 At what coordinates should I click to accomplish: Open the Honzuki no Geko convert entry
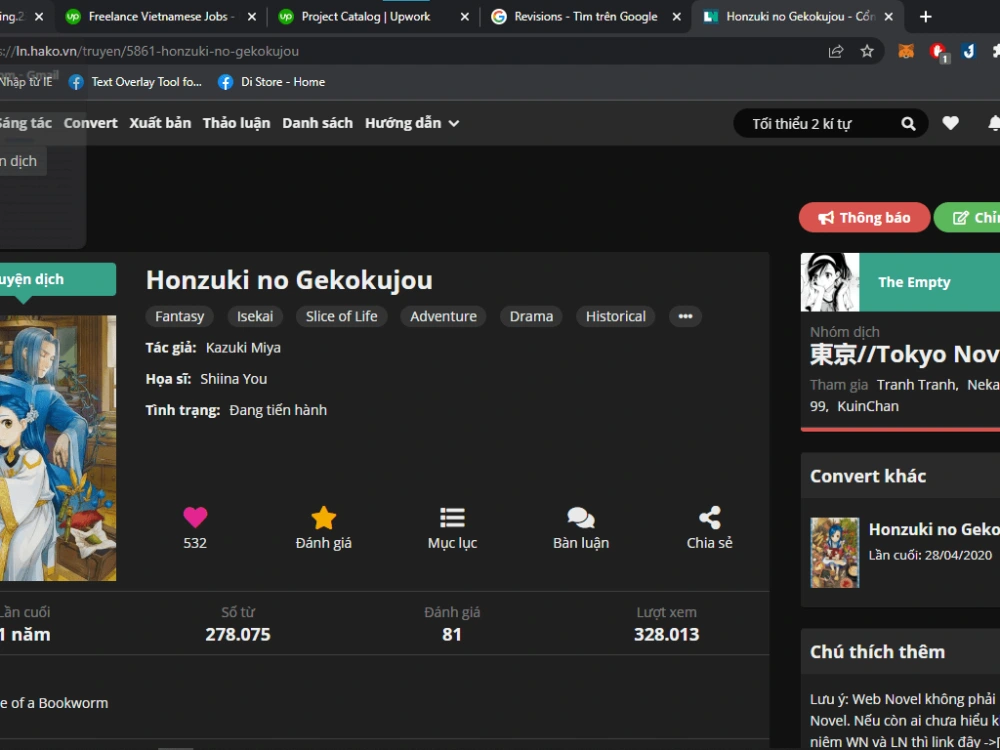pos(934,529)
